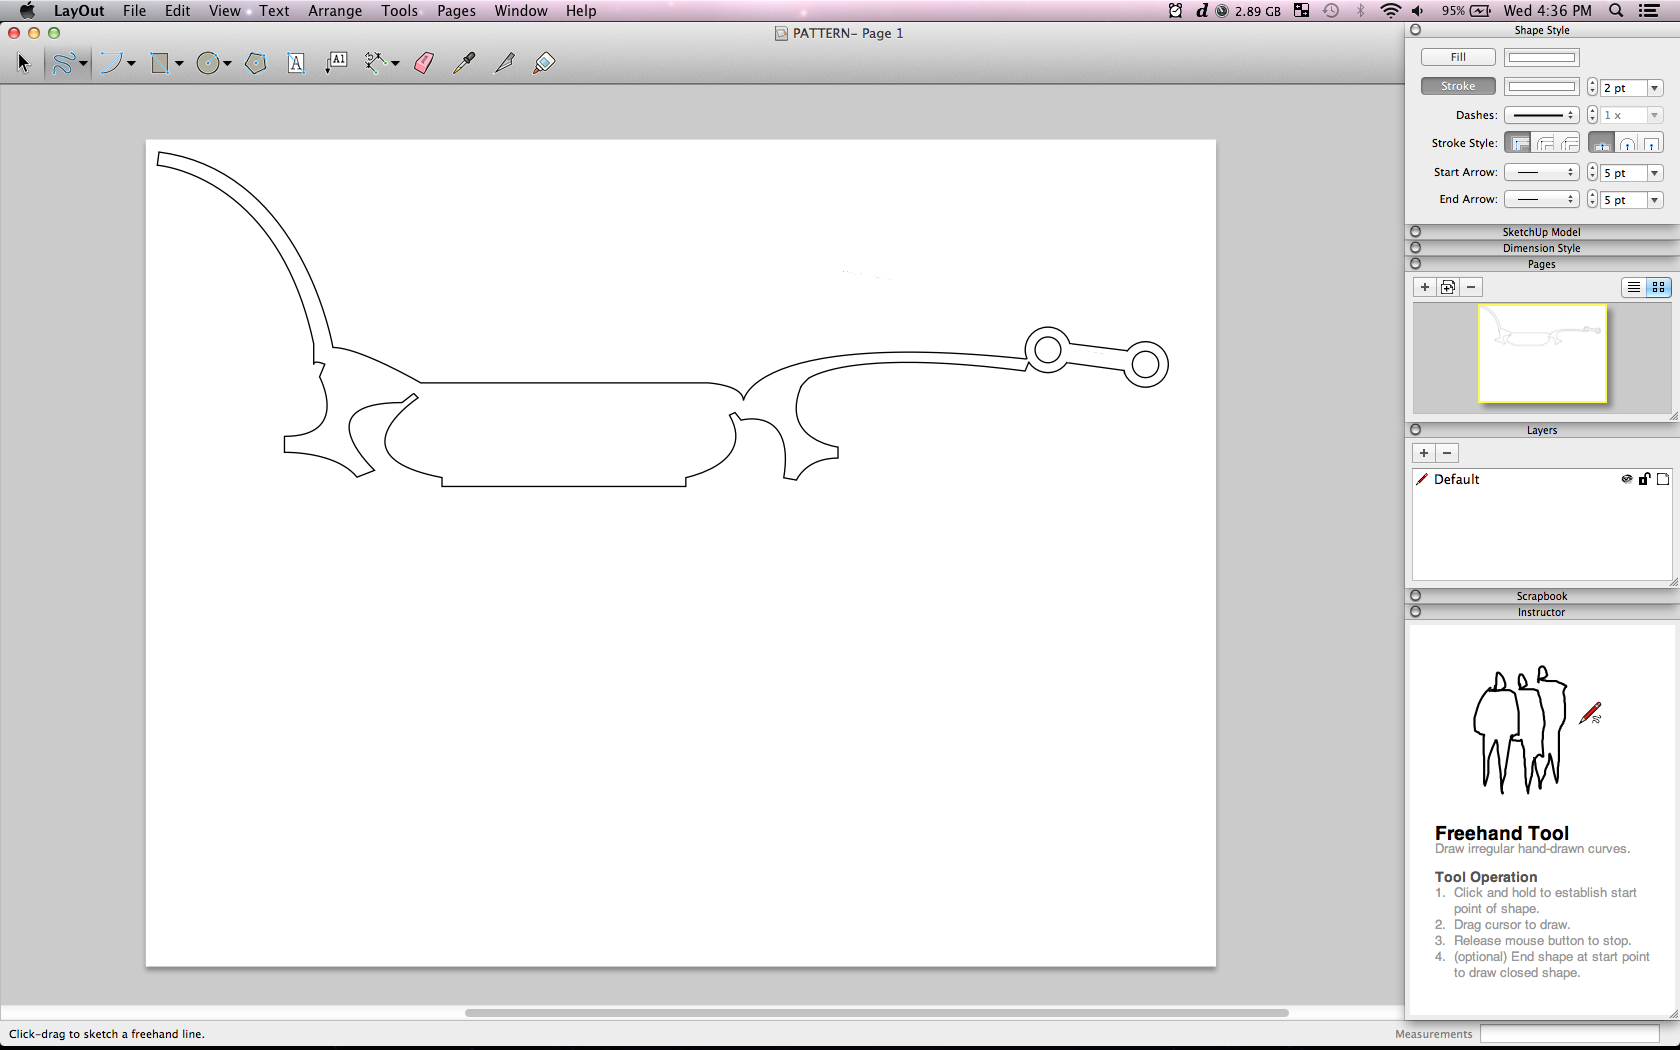Select the Polygon tool
Viewport: 1680px width, 1050px height.
pyautogui.click(x=256, y=63)
